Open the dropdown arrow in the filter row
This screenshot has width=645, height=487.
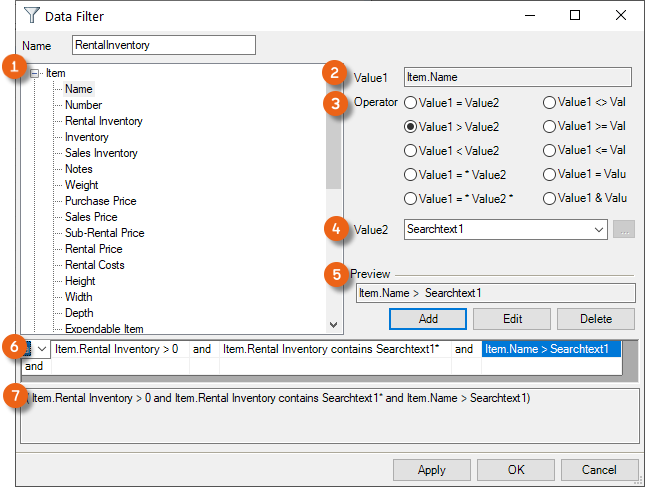[43, 349]
